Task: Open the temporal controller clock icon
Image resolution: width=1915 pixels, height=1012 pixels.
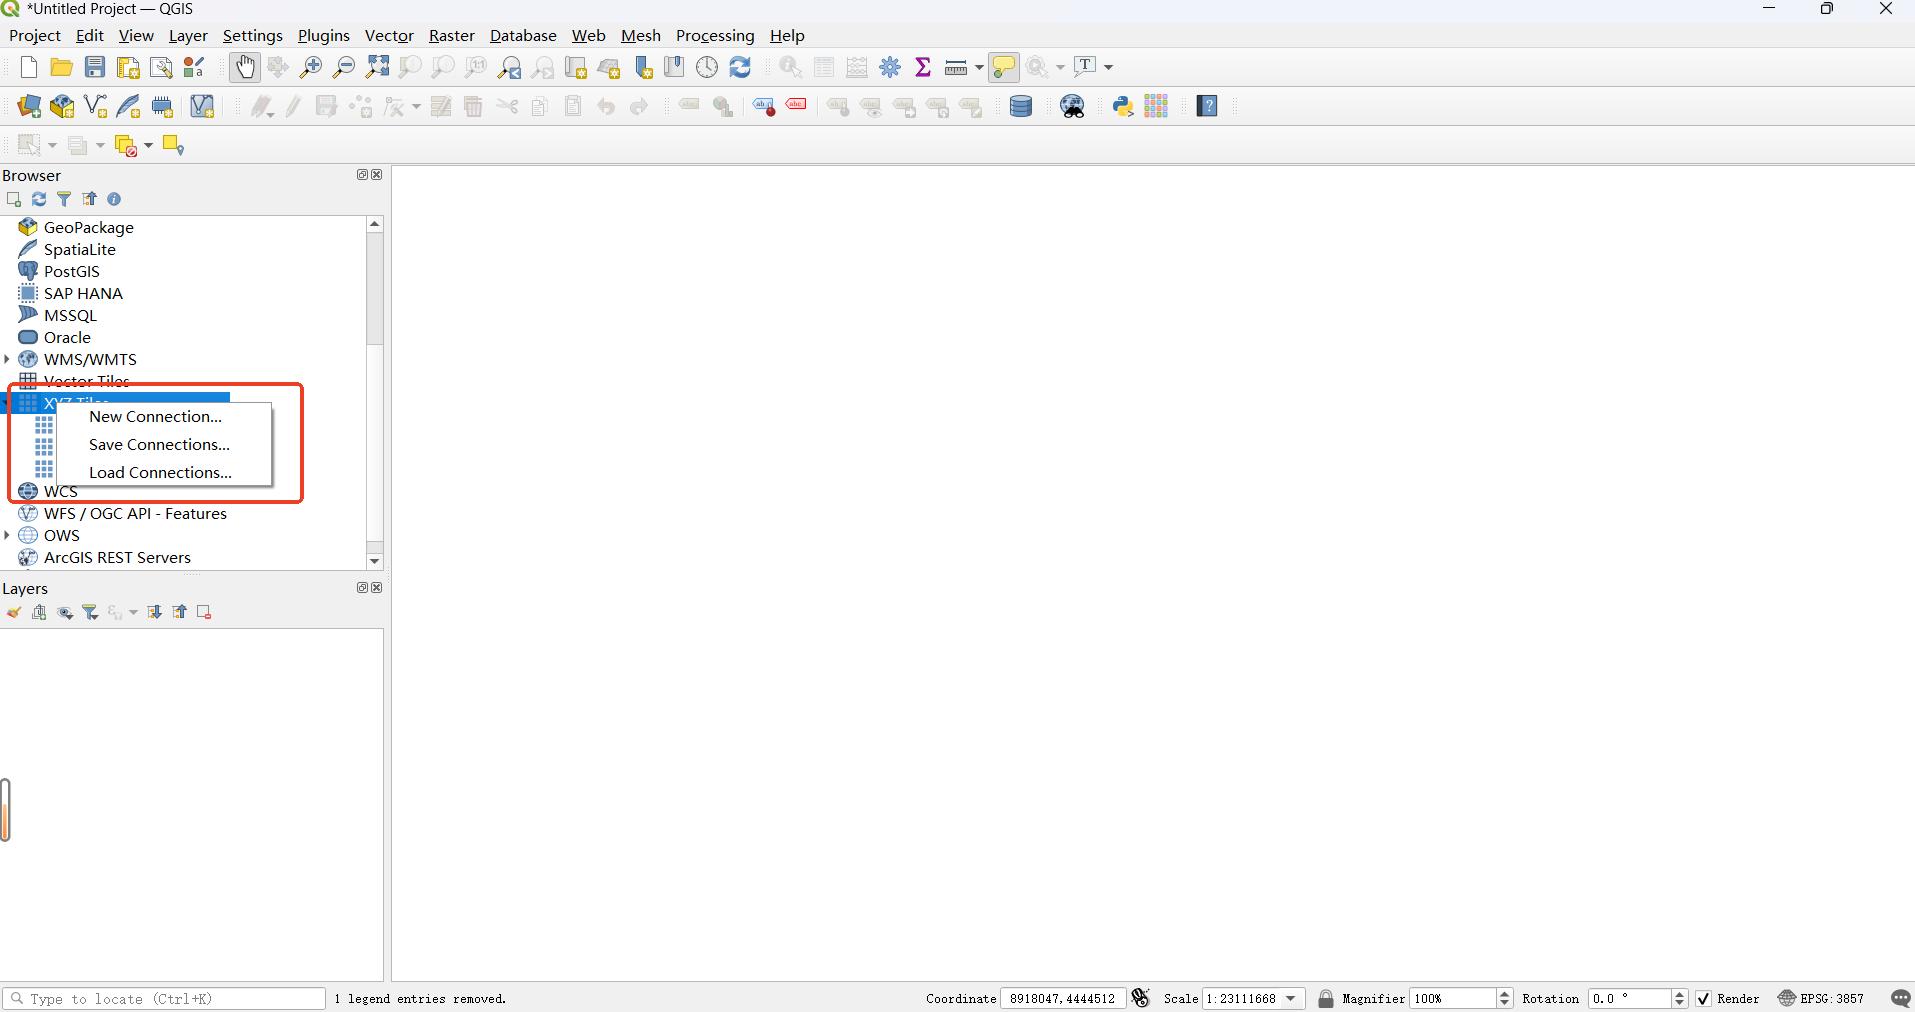Action: [707, 67]
